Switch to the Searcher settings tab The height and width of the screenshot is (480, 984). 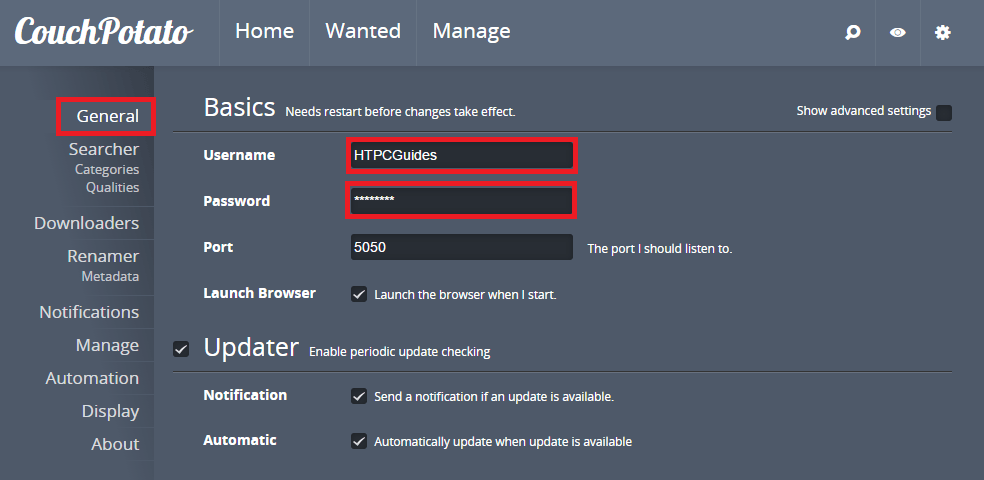pyautogui.click(x=104, y=149)
